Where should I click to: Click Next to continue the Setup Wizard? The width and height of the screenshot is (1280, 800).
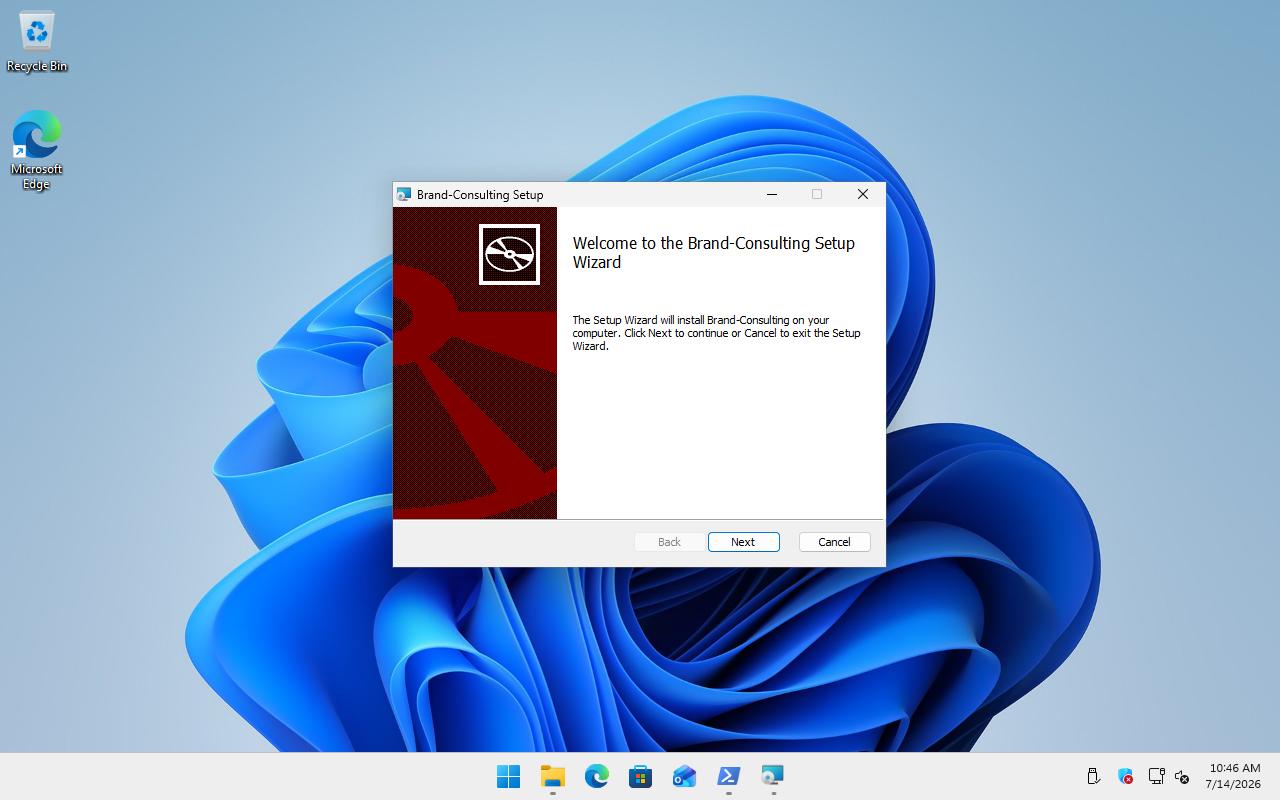(x=743, y=542)
